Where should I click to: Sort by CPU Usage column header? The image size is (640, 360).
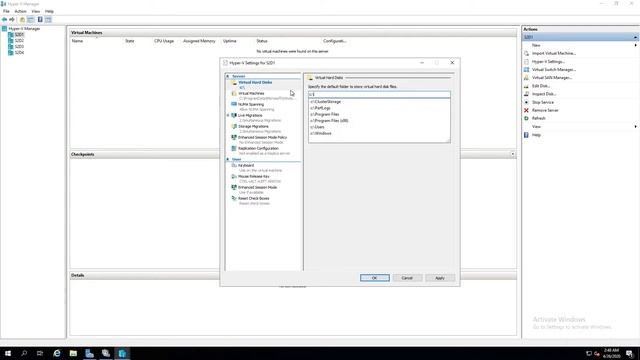pyautogui.click(x=164, y=41)
